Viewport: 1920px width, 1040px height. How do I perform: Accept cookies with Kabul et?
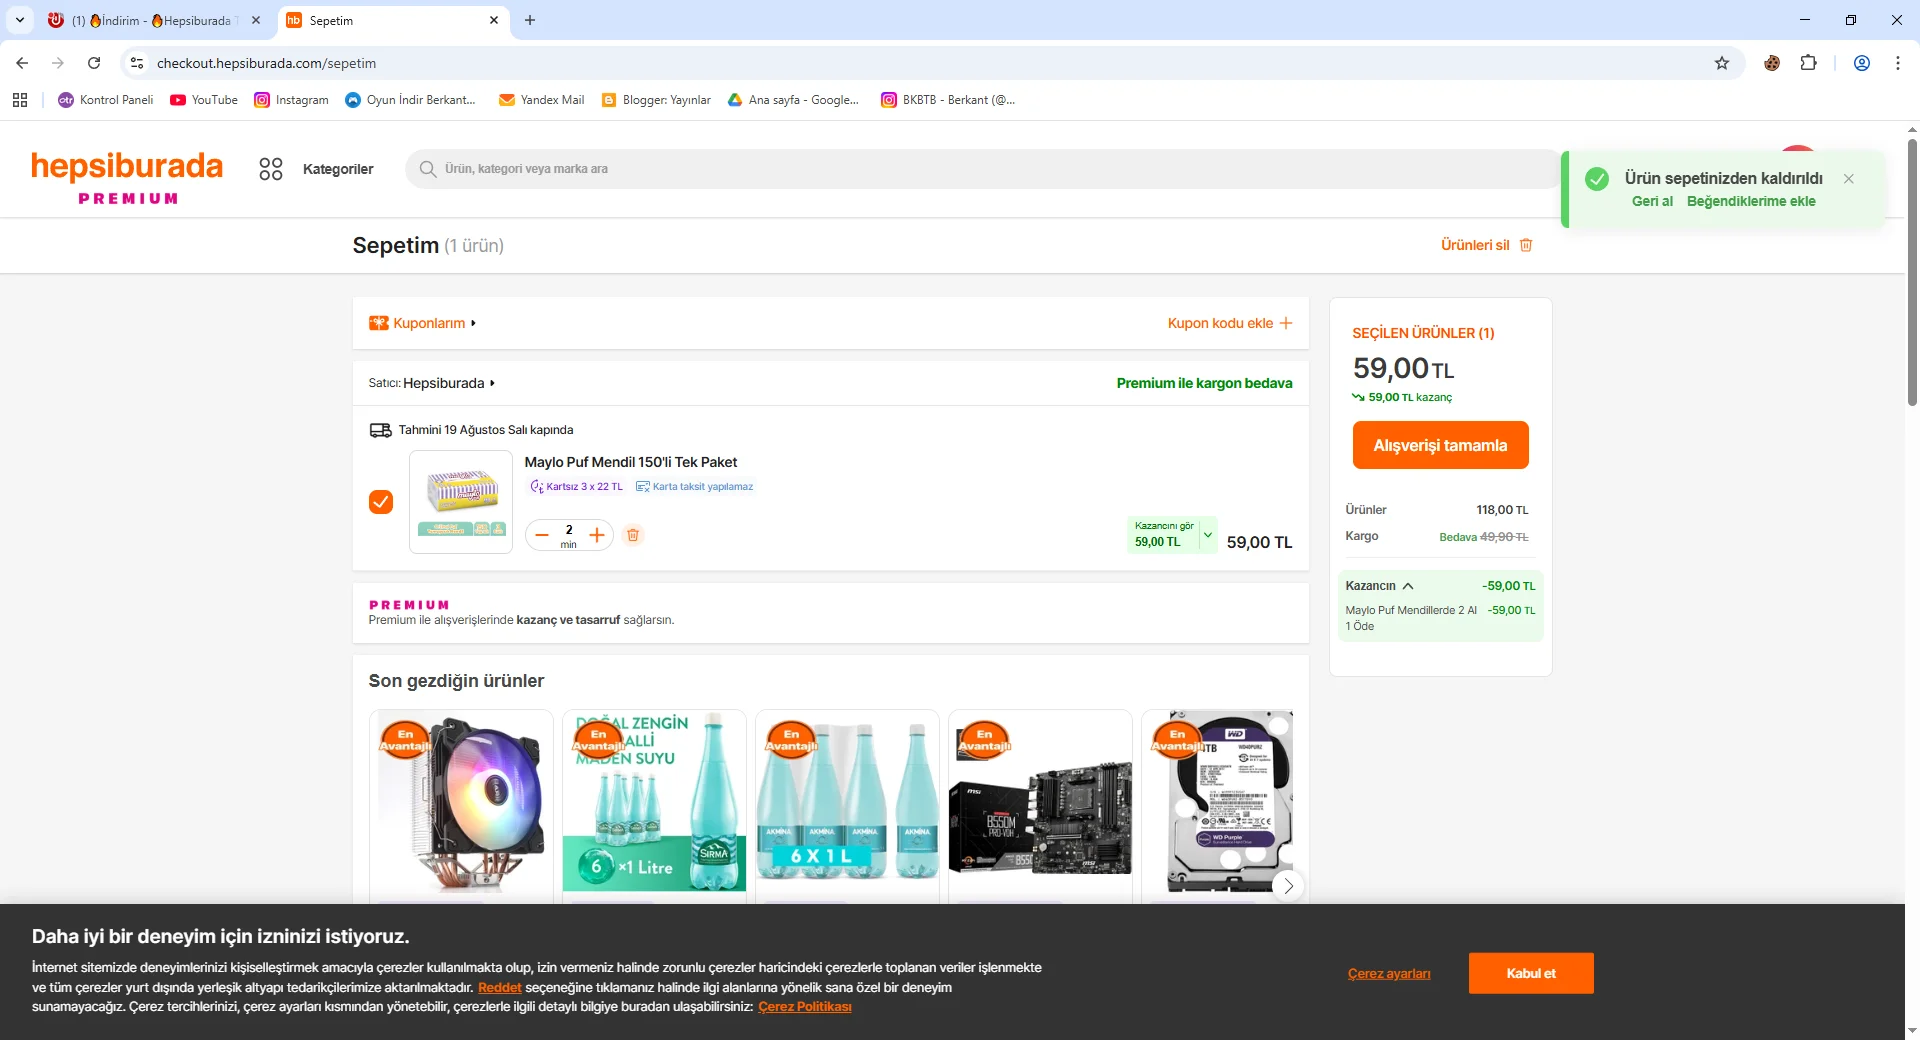coord(1531,973)
